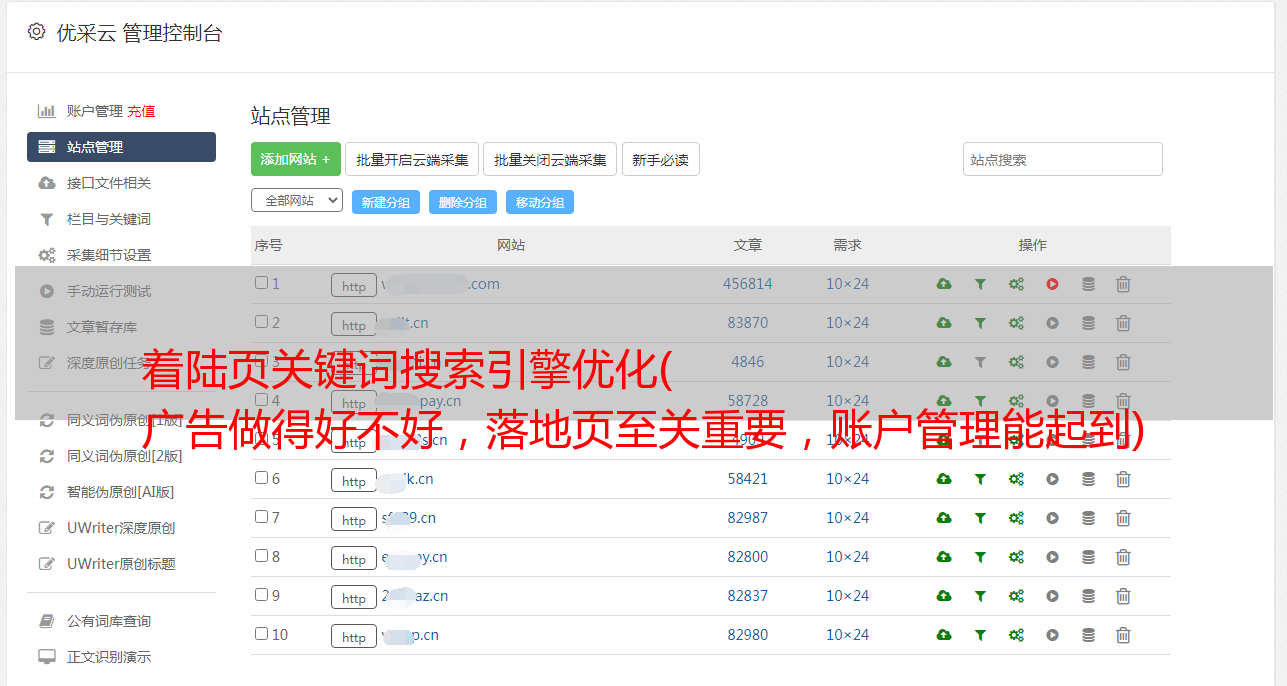Open 智能伪原创[AI版] sidebar item

120,492
